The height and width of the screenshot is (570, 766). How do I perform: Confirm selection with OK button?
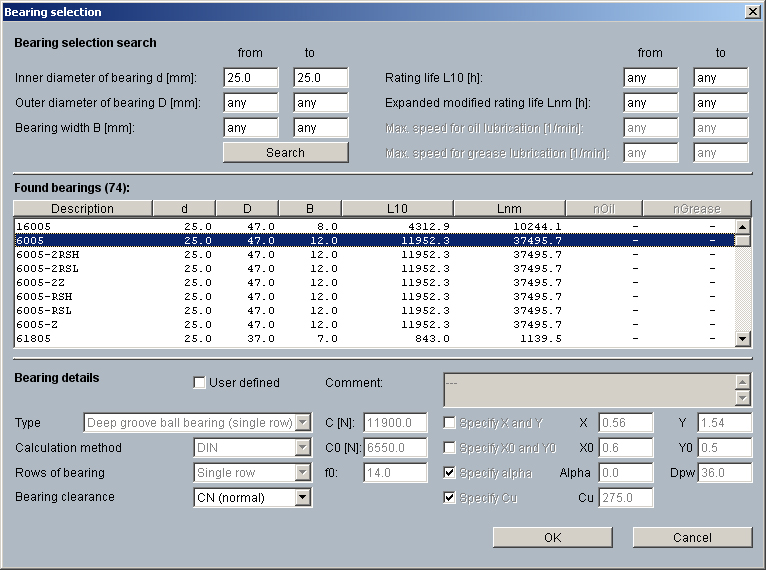(552, 538)
